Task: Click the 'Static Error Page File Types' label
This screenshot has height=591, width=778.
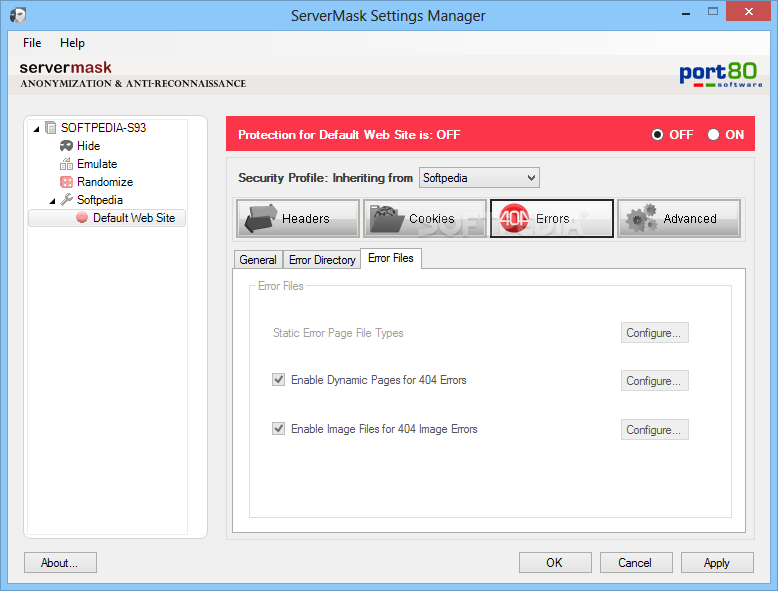Action: pyautogui.click(x=338, y=332)
